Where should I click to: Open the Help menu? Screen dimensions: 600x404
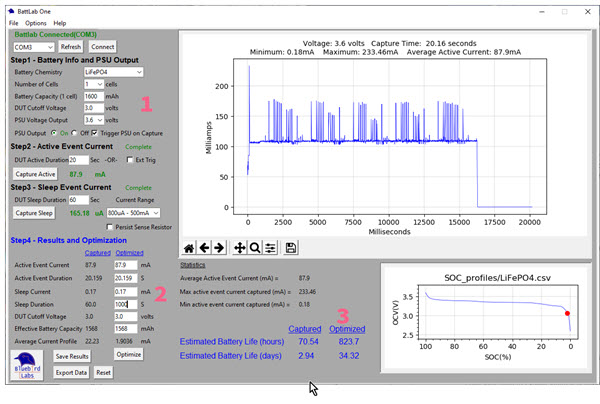click(59, 23)
